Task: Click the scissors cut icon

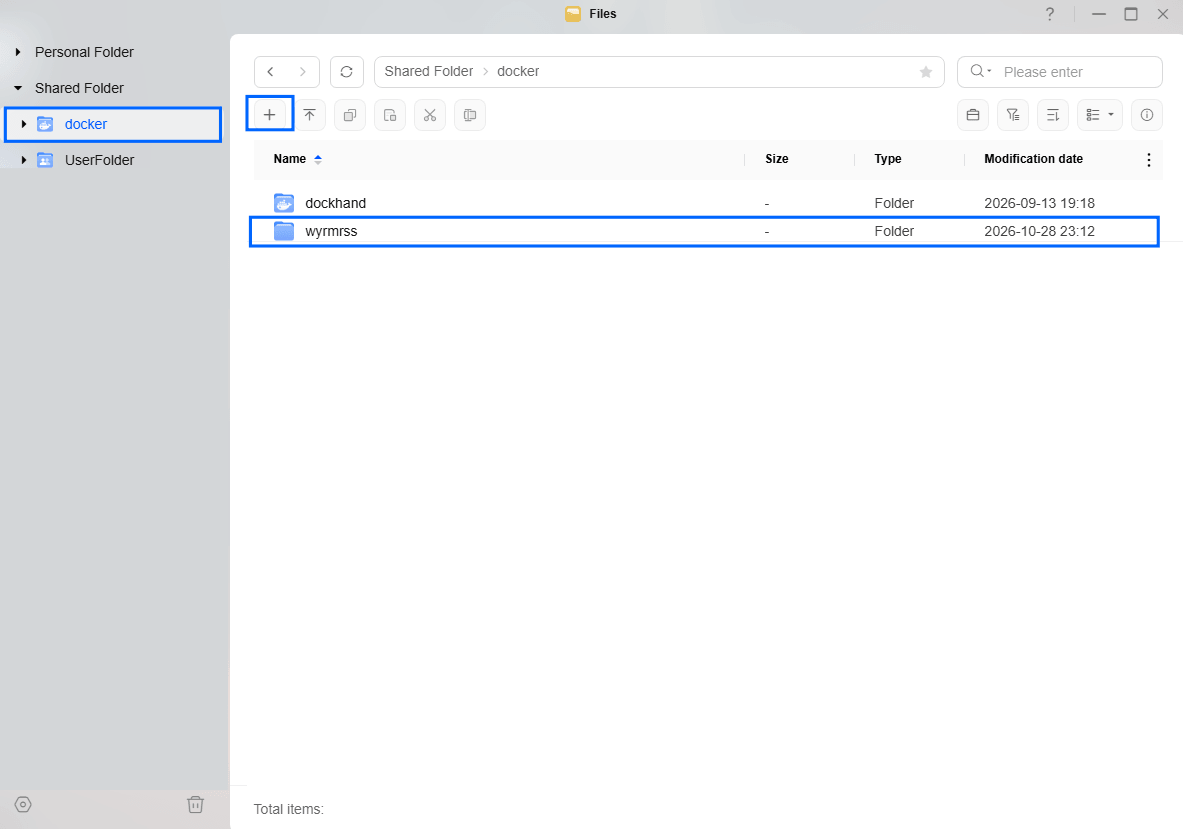Action: point(430,115)
